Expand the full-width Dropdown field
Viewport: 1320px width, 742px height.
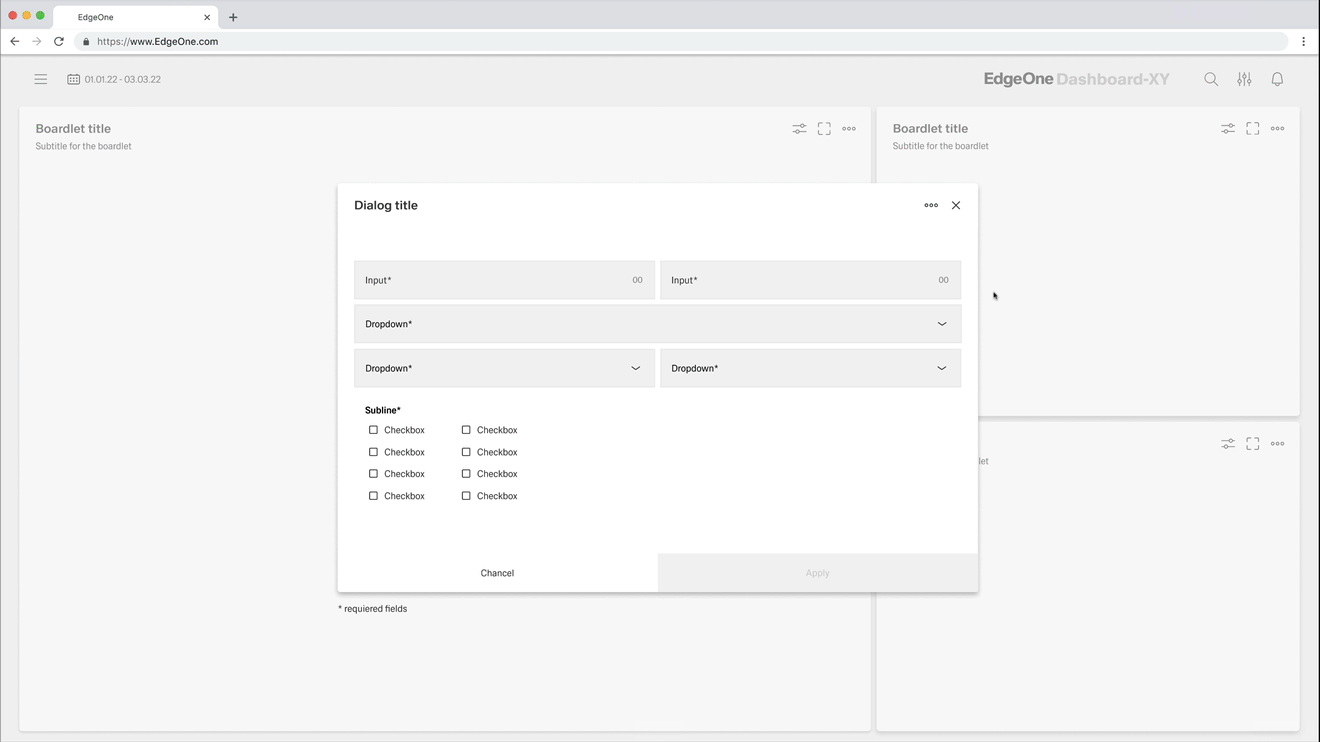[657, 324]
